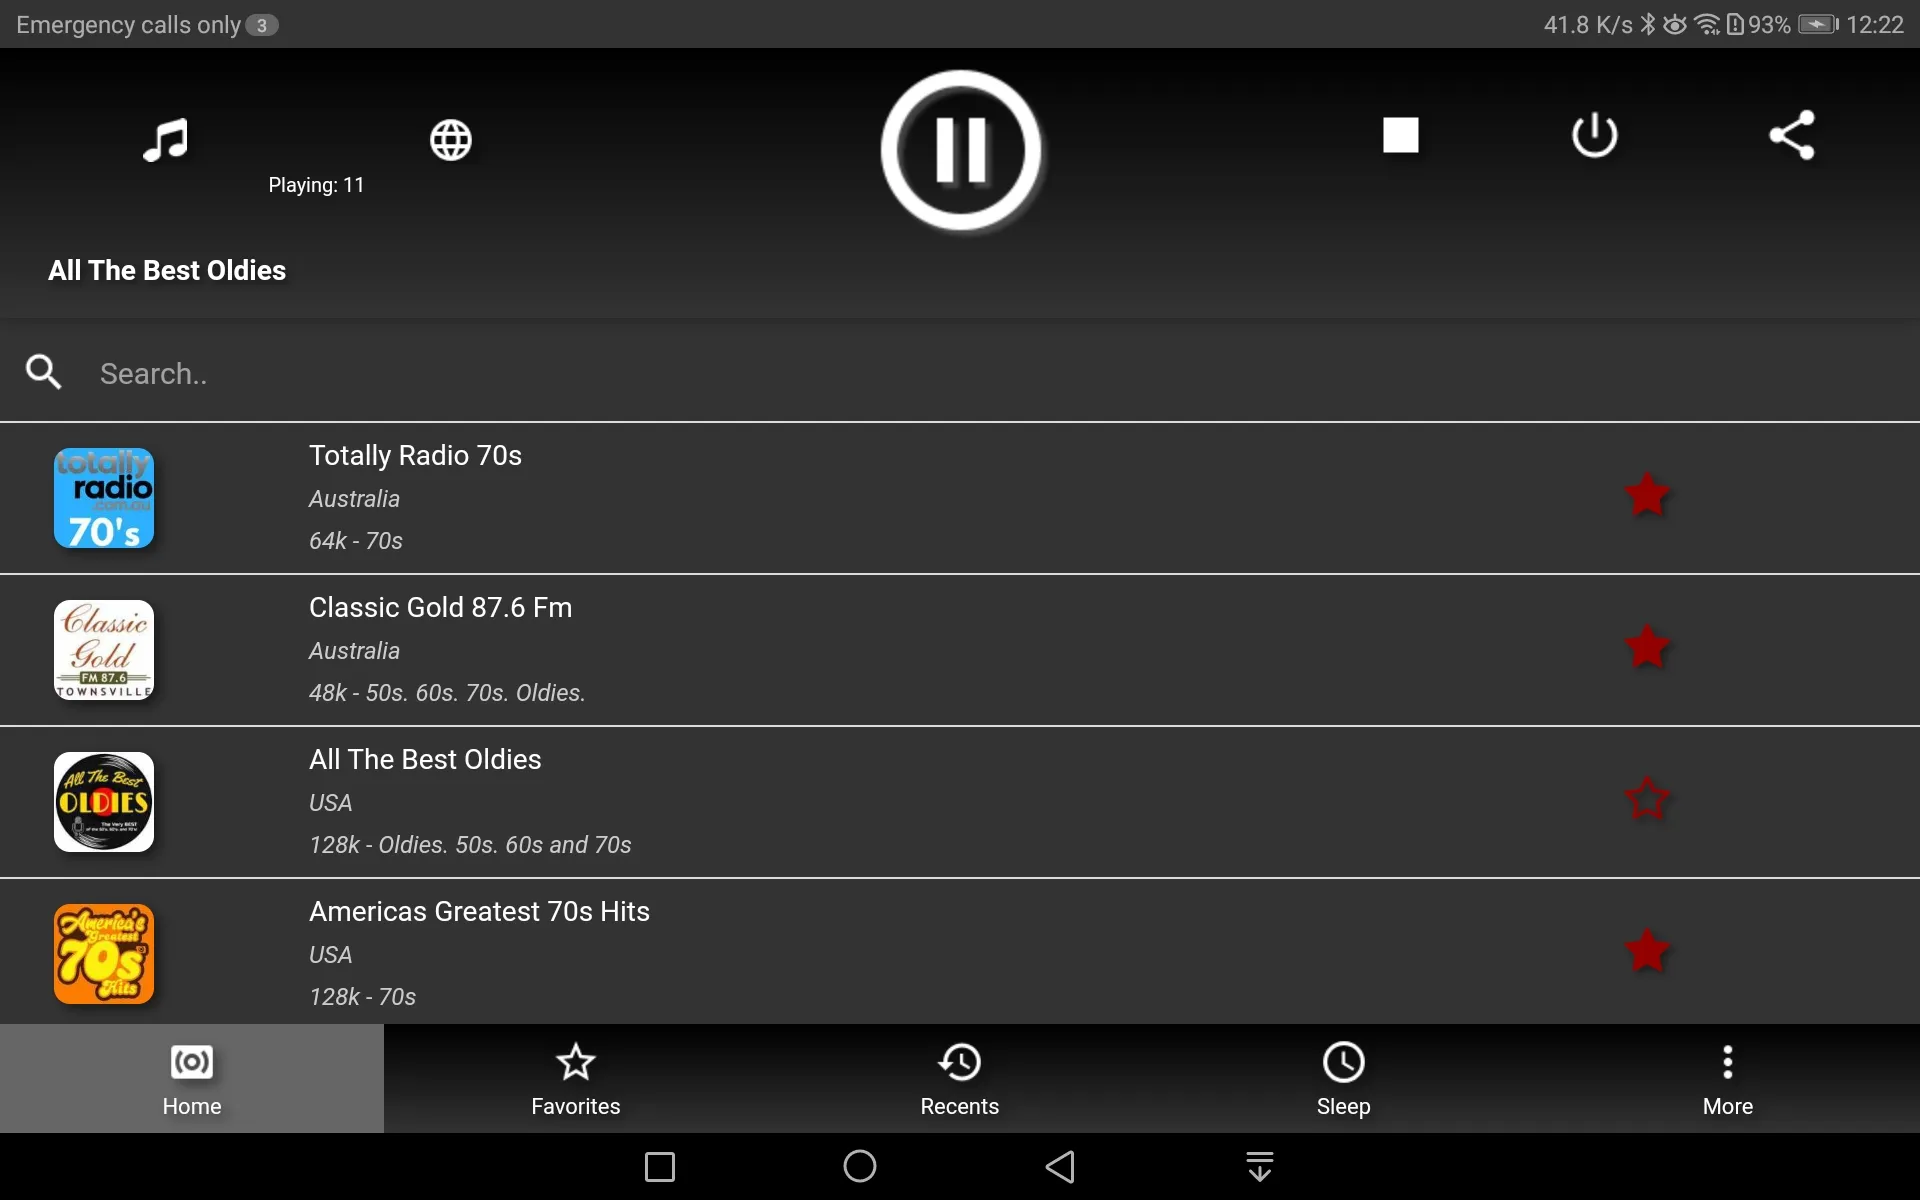Open the Favorites tab

(576, 1078)
